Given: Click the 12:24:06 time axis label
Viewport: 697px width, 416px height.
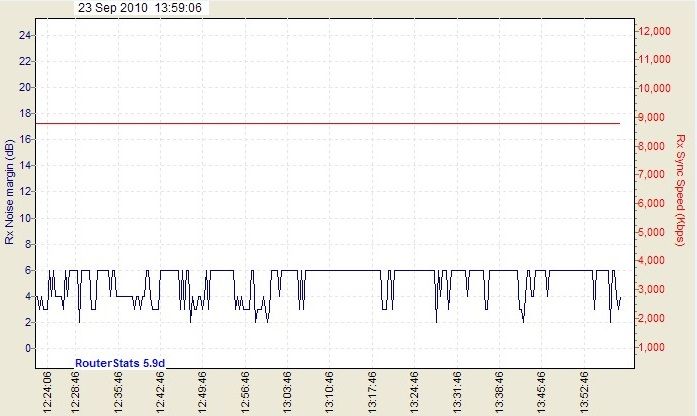Looking at the screenshot, I should [x=48, y=390].
